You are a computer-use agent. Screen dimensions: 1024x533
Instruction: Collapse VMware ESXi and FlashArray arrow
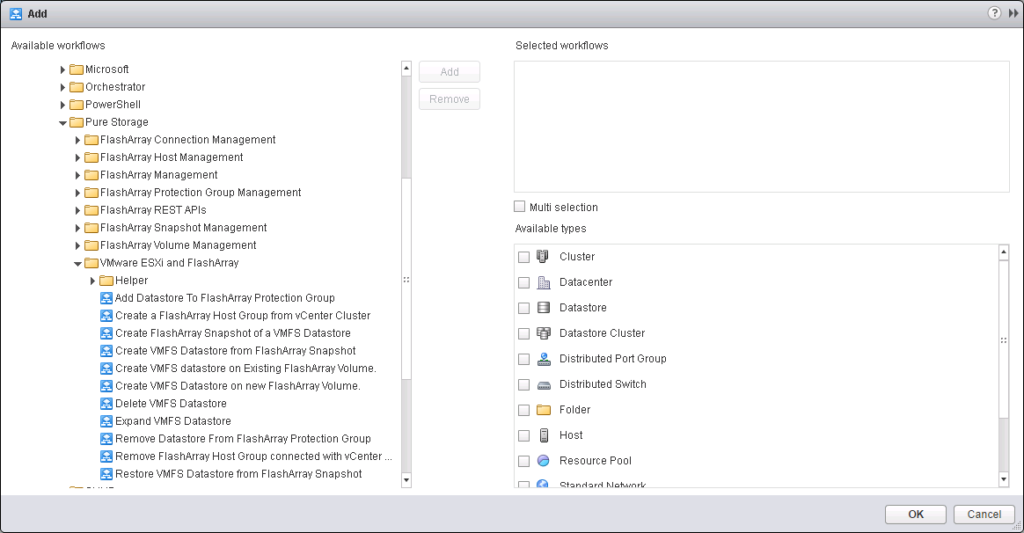coord(78,264)
